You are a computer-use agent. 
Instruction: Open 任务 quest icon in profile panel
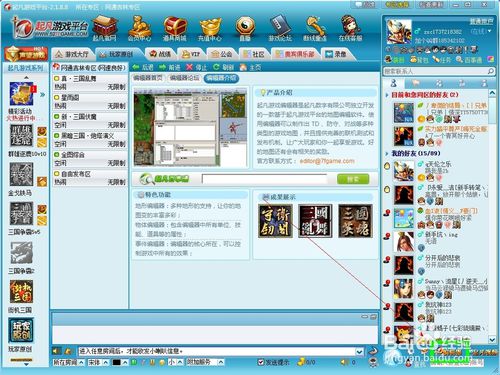click(442, 60)
